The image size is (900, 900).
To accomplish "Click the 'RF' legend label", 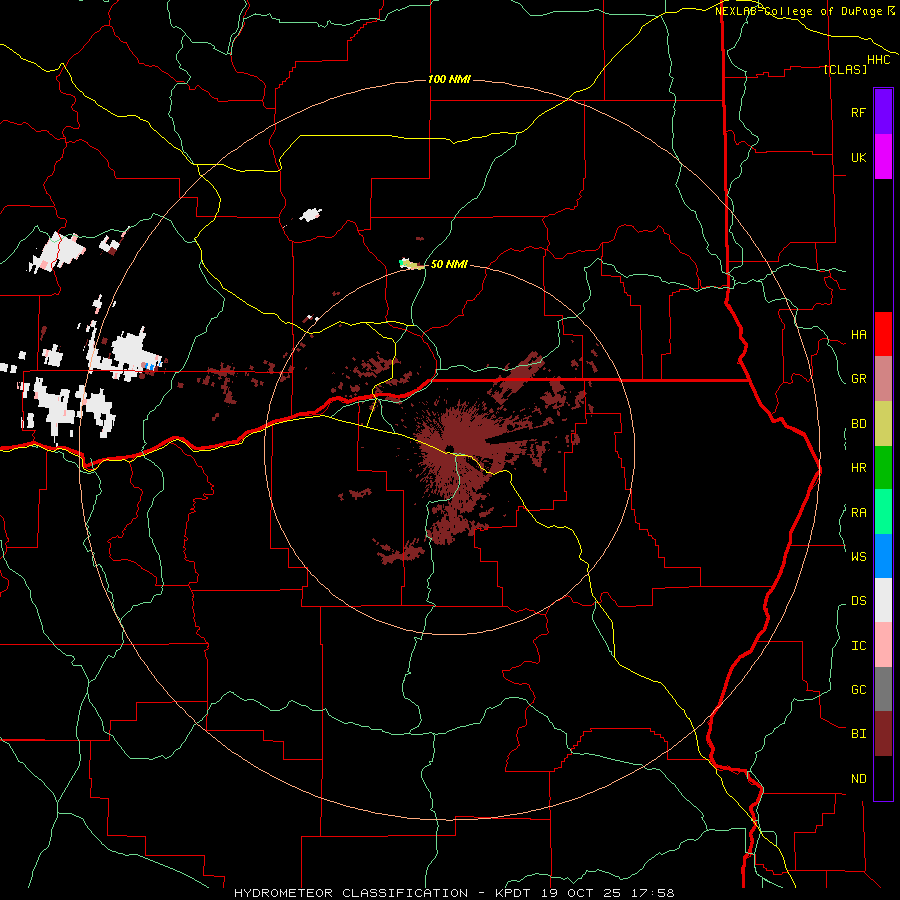I will point(858,112).
